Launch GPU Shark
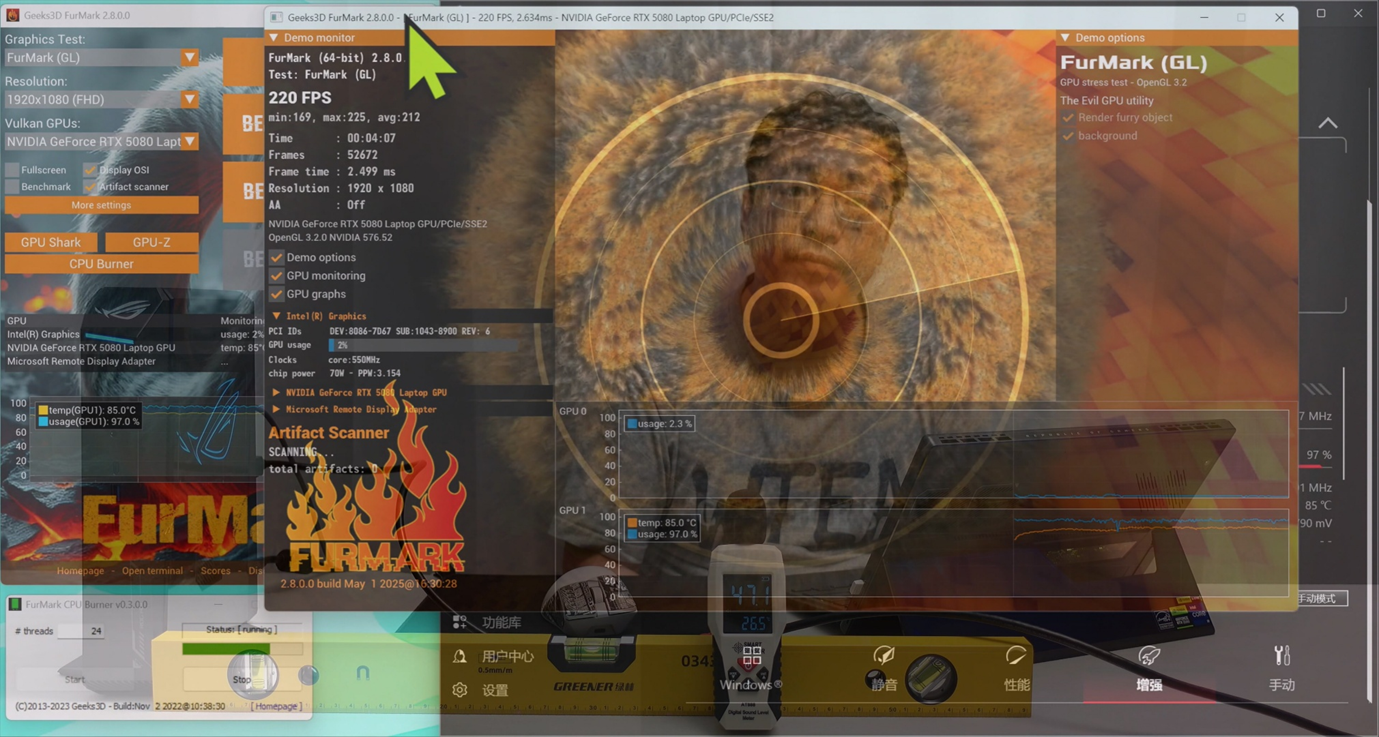The width and height of the screenshot is (1379, 737). [51, 242]
